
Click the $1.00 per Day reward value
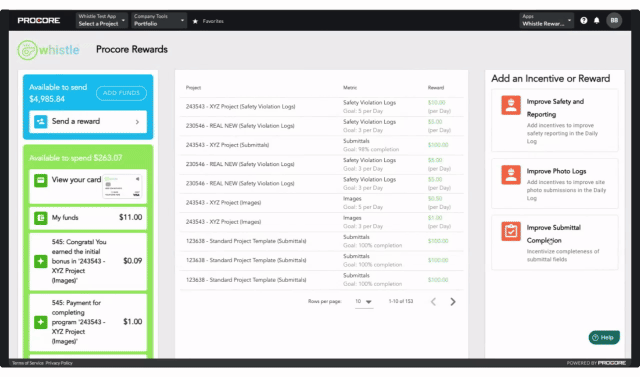(x=439, y=222)
